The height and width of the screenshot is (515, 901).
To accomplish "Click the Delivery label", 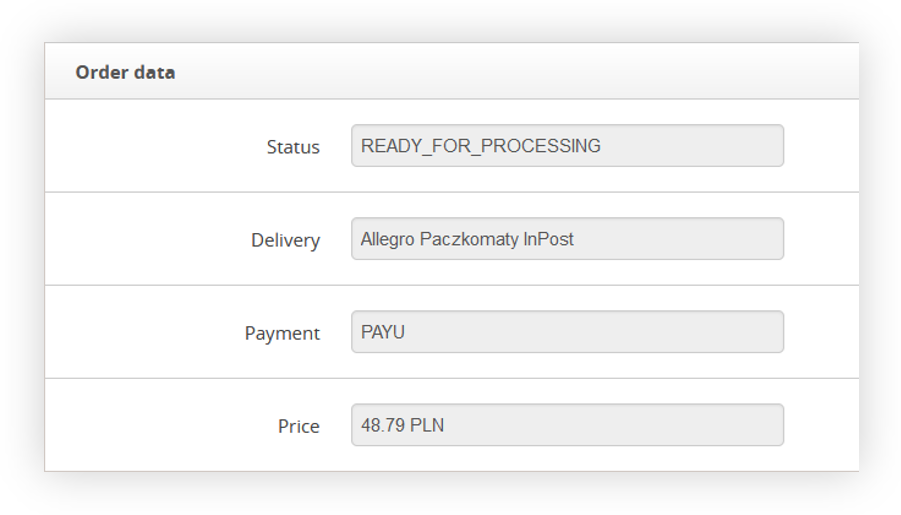I will coord(285,240).
